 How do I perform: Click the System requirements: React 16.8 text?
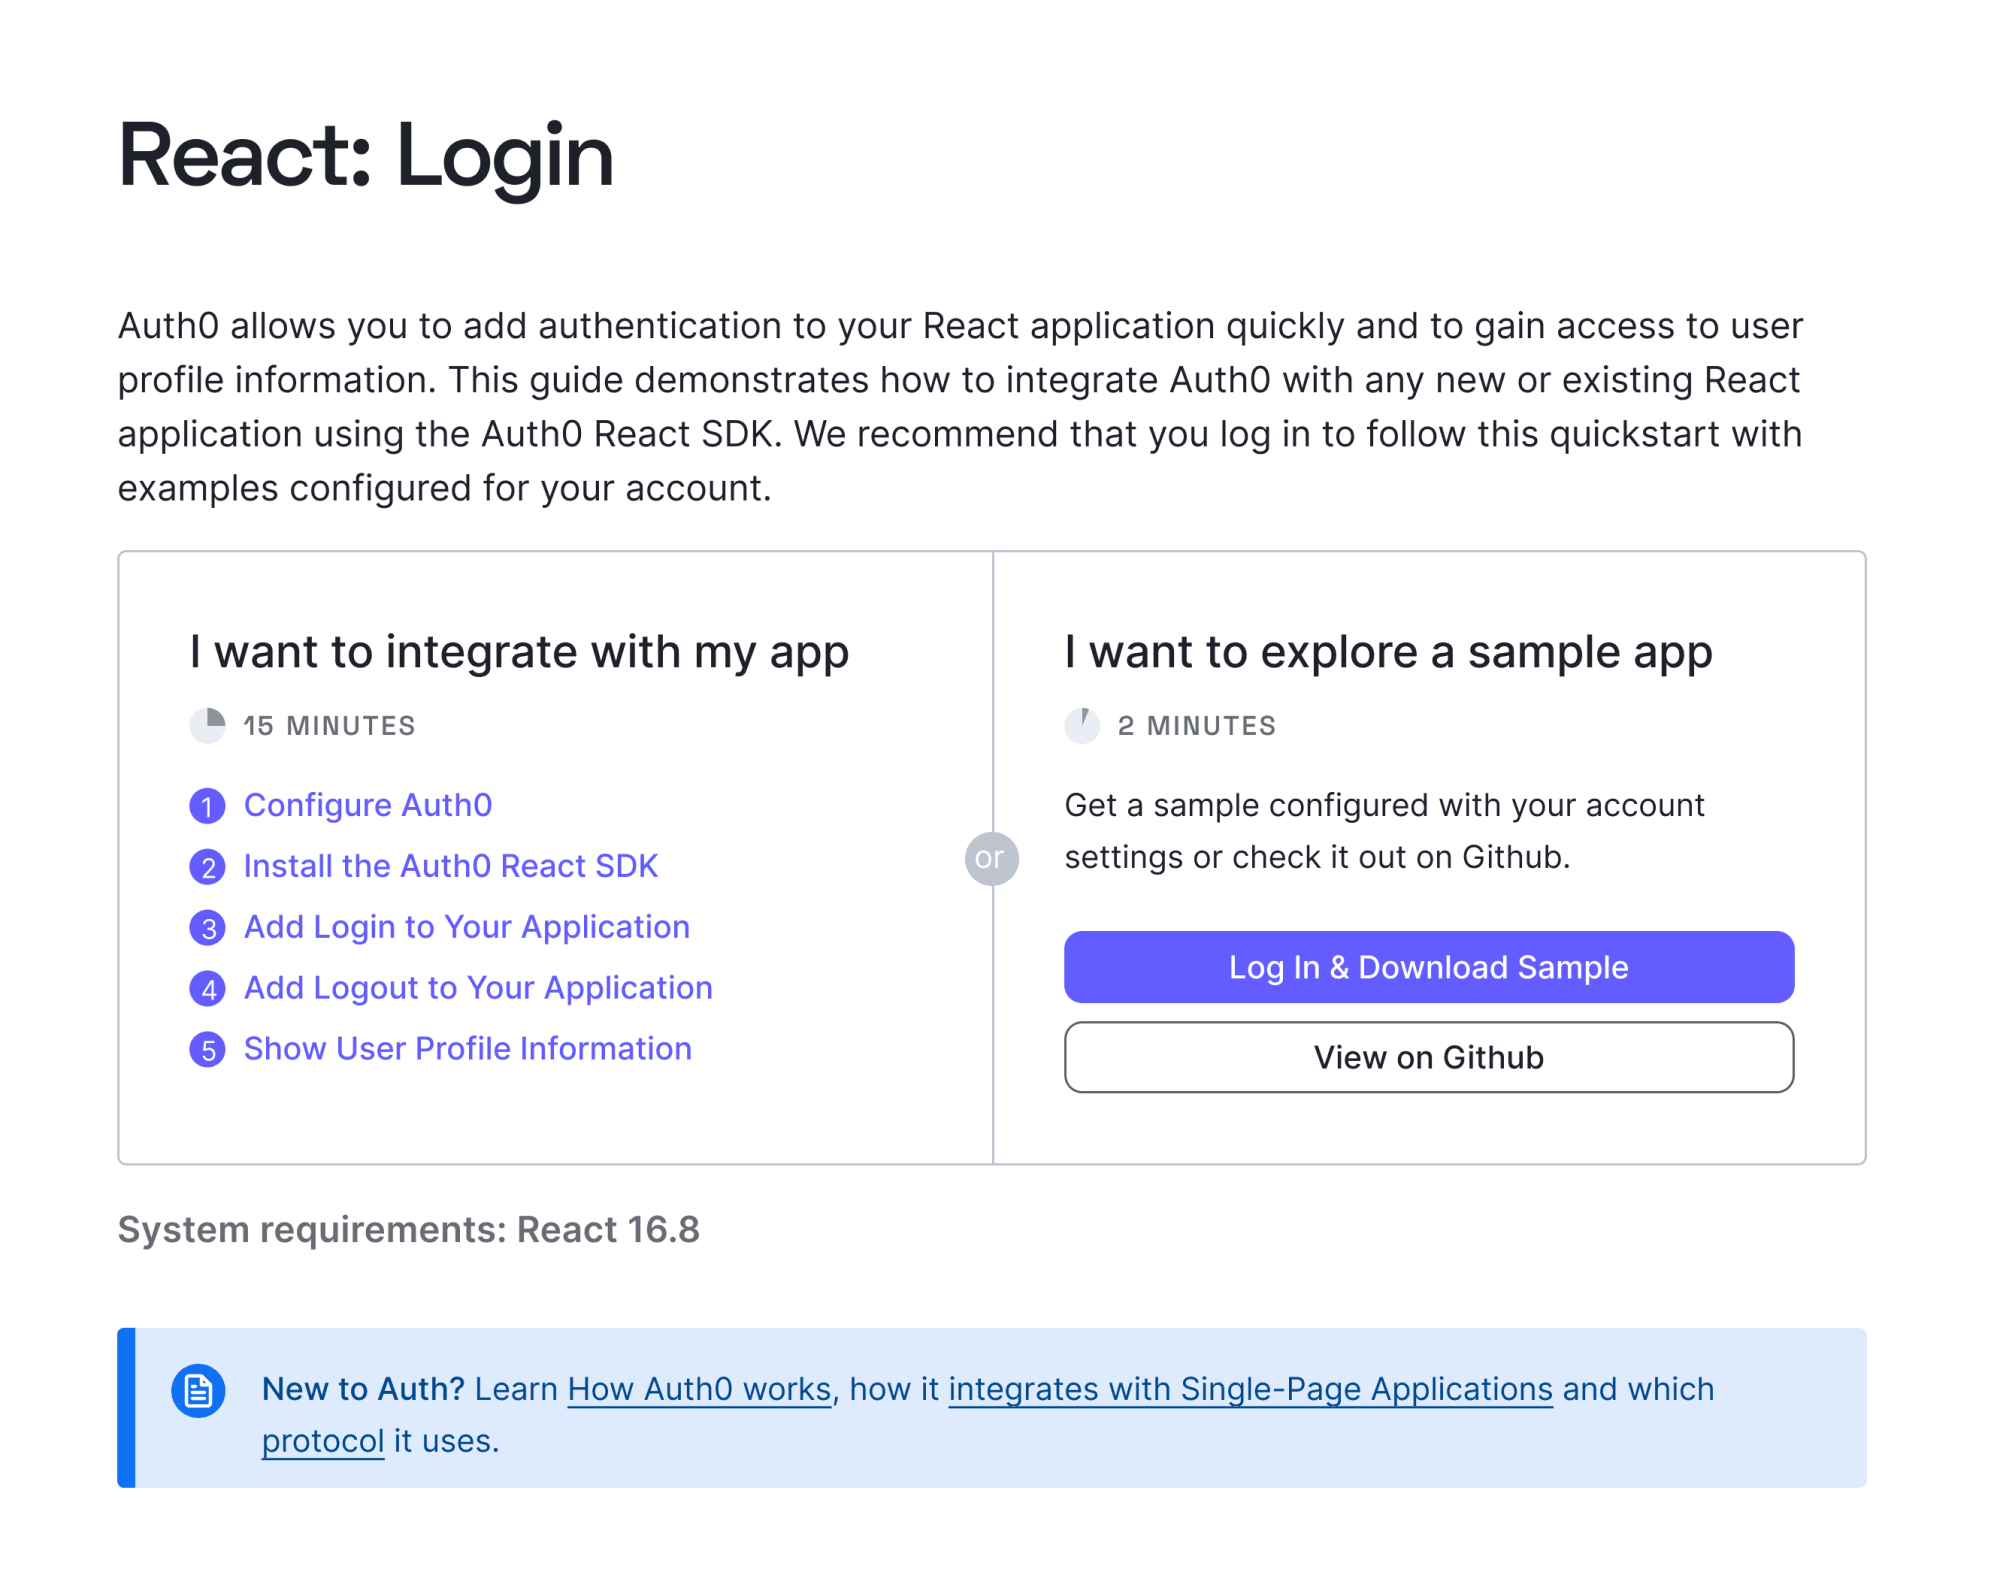[409, 1230]
